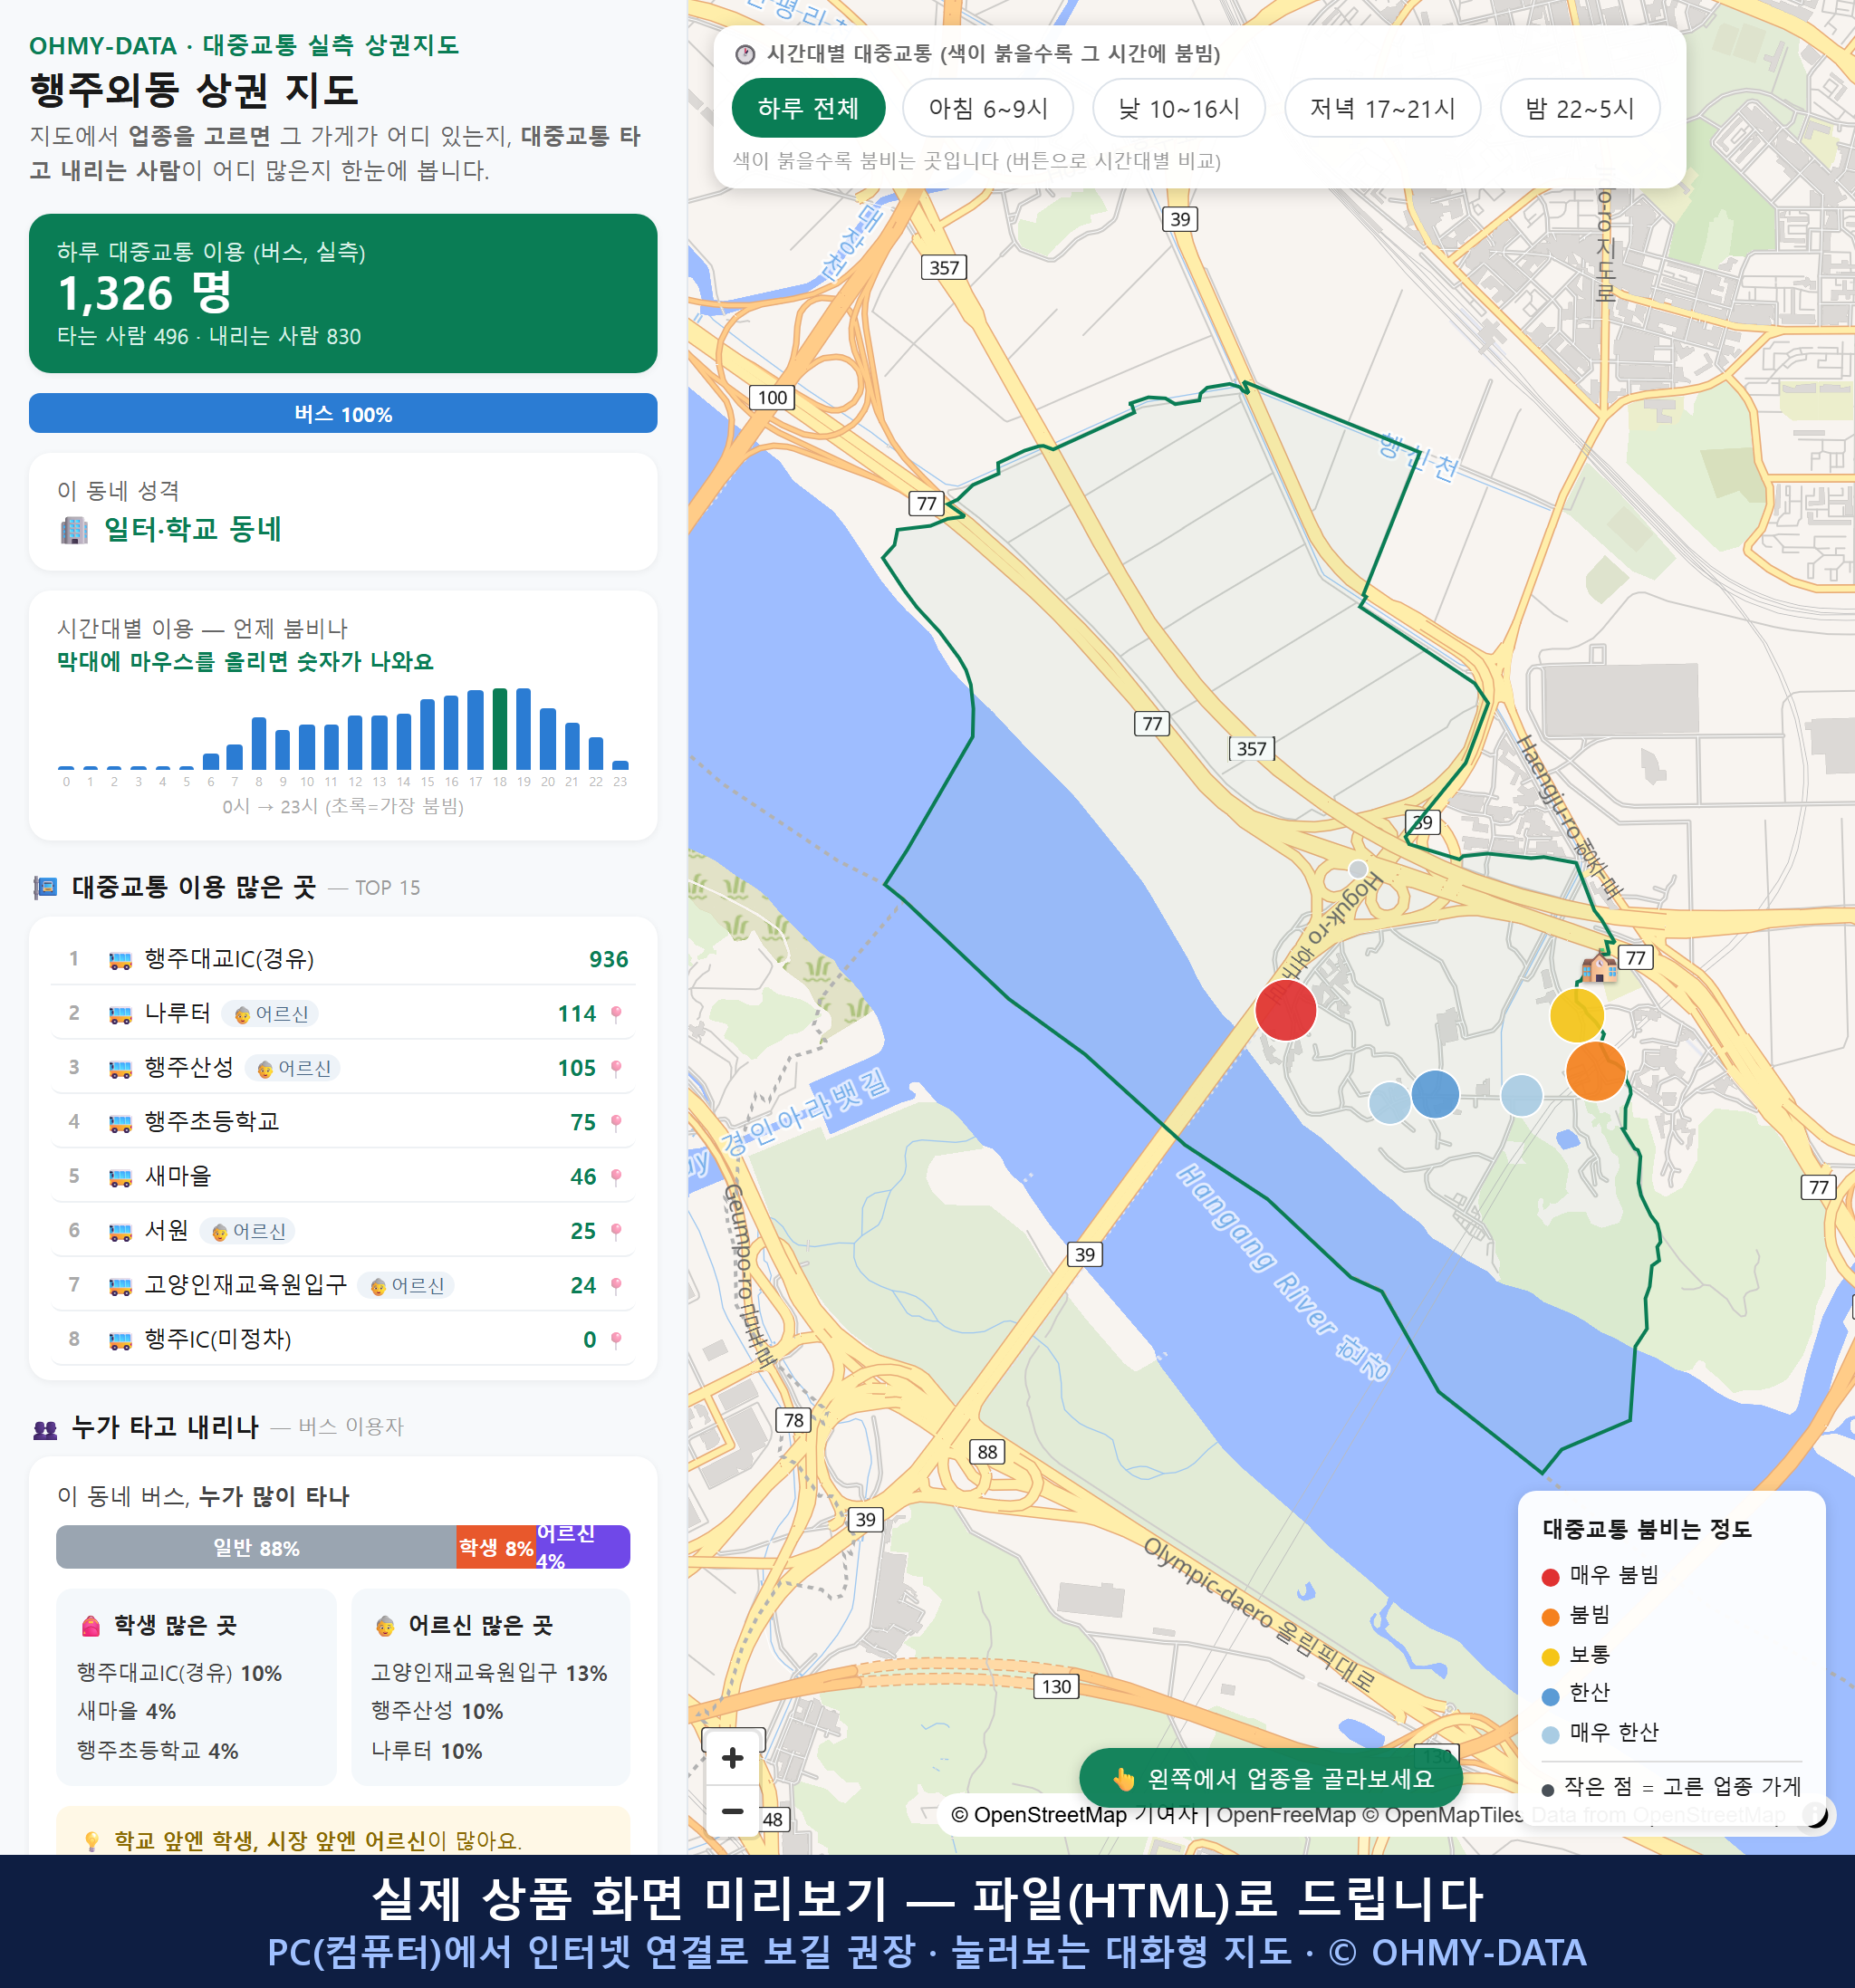Viewport: 1855px width, 1988px height.
Task: Click the 이 동네 성격 card
Action: click(343, 512)
